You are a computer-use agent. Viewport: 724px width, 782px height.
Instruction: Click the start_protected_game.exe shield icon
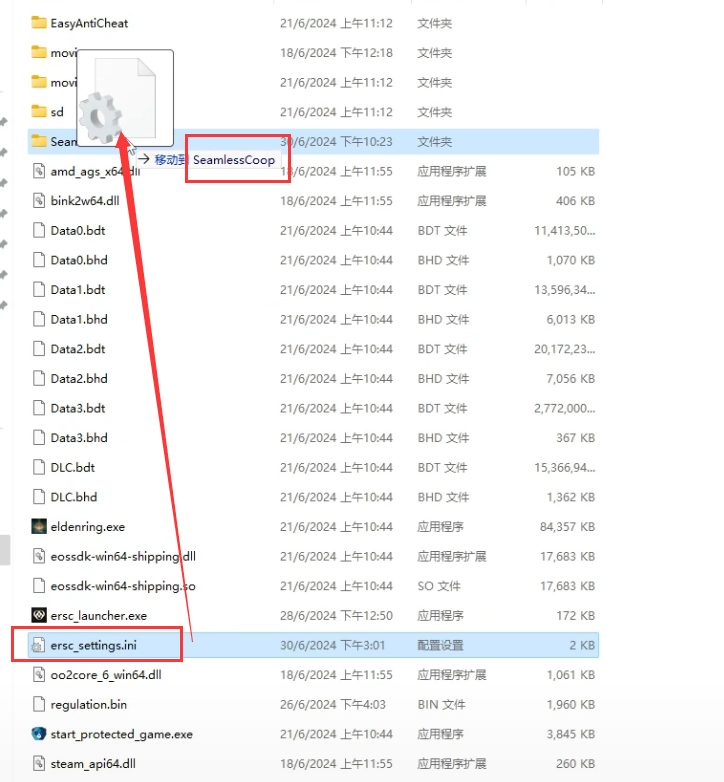(39, 734)
